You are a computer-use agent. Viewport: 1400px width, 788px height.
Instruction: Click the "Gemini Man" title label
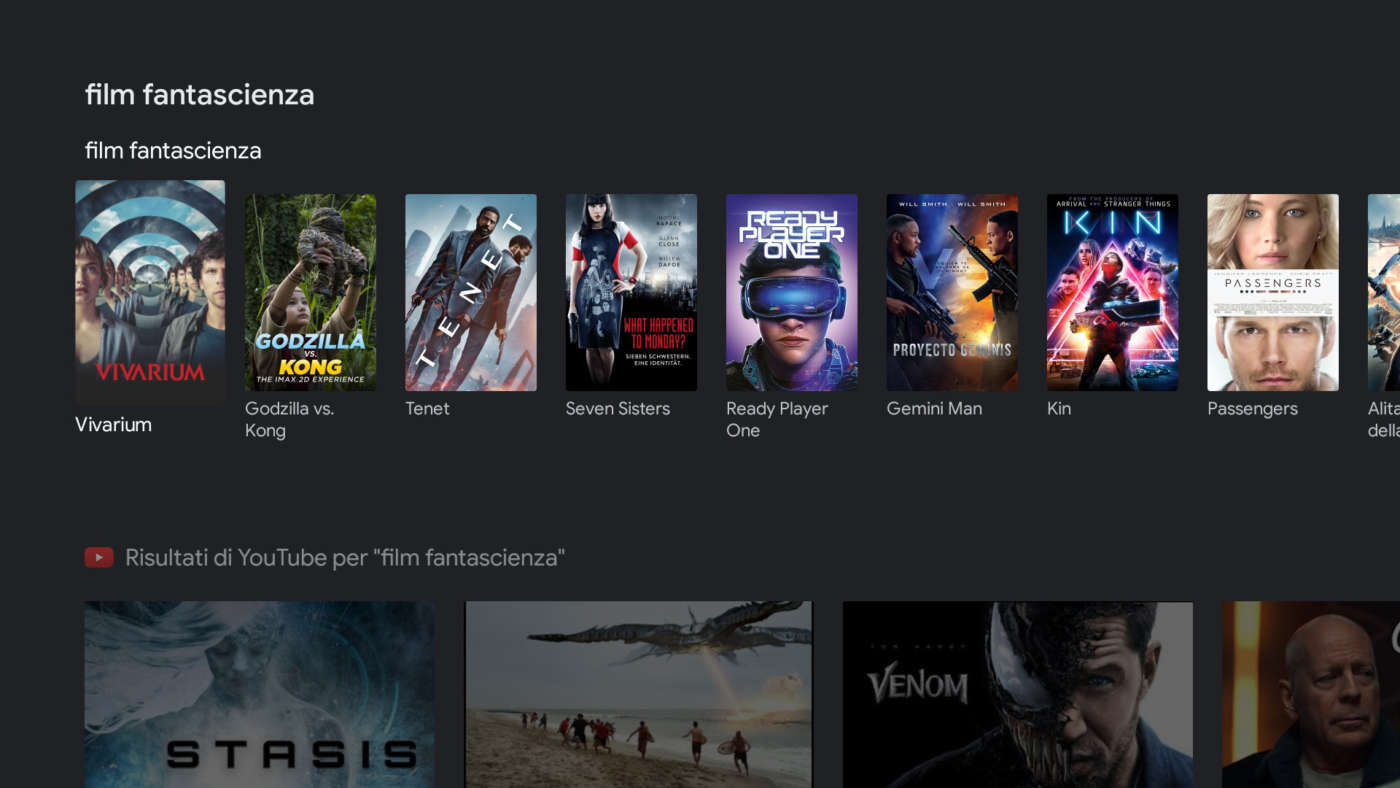point(934,409)
